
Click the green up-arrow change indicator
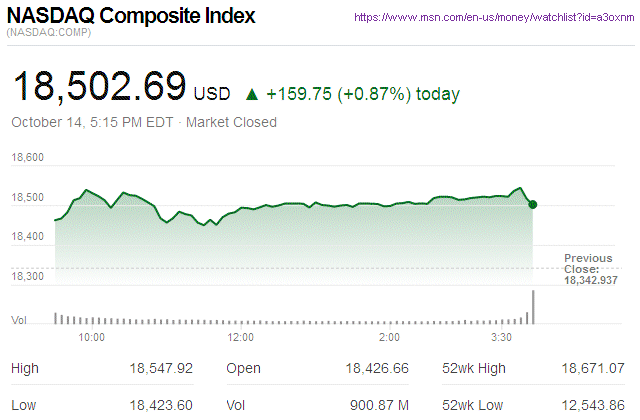pos(252,95)
